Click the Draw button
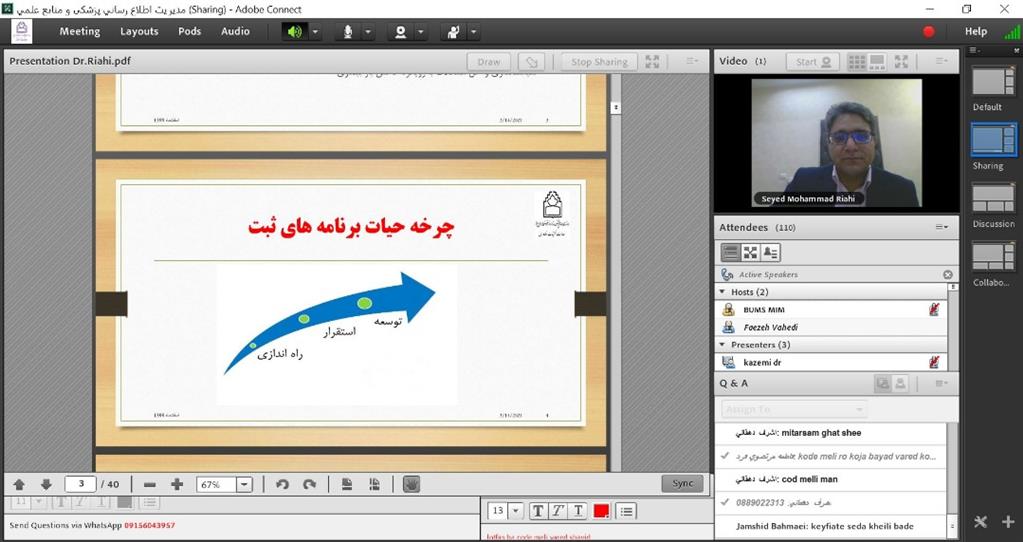 pyautogui.click(x=489, y=62)
